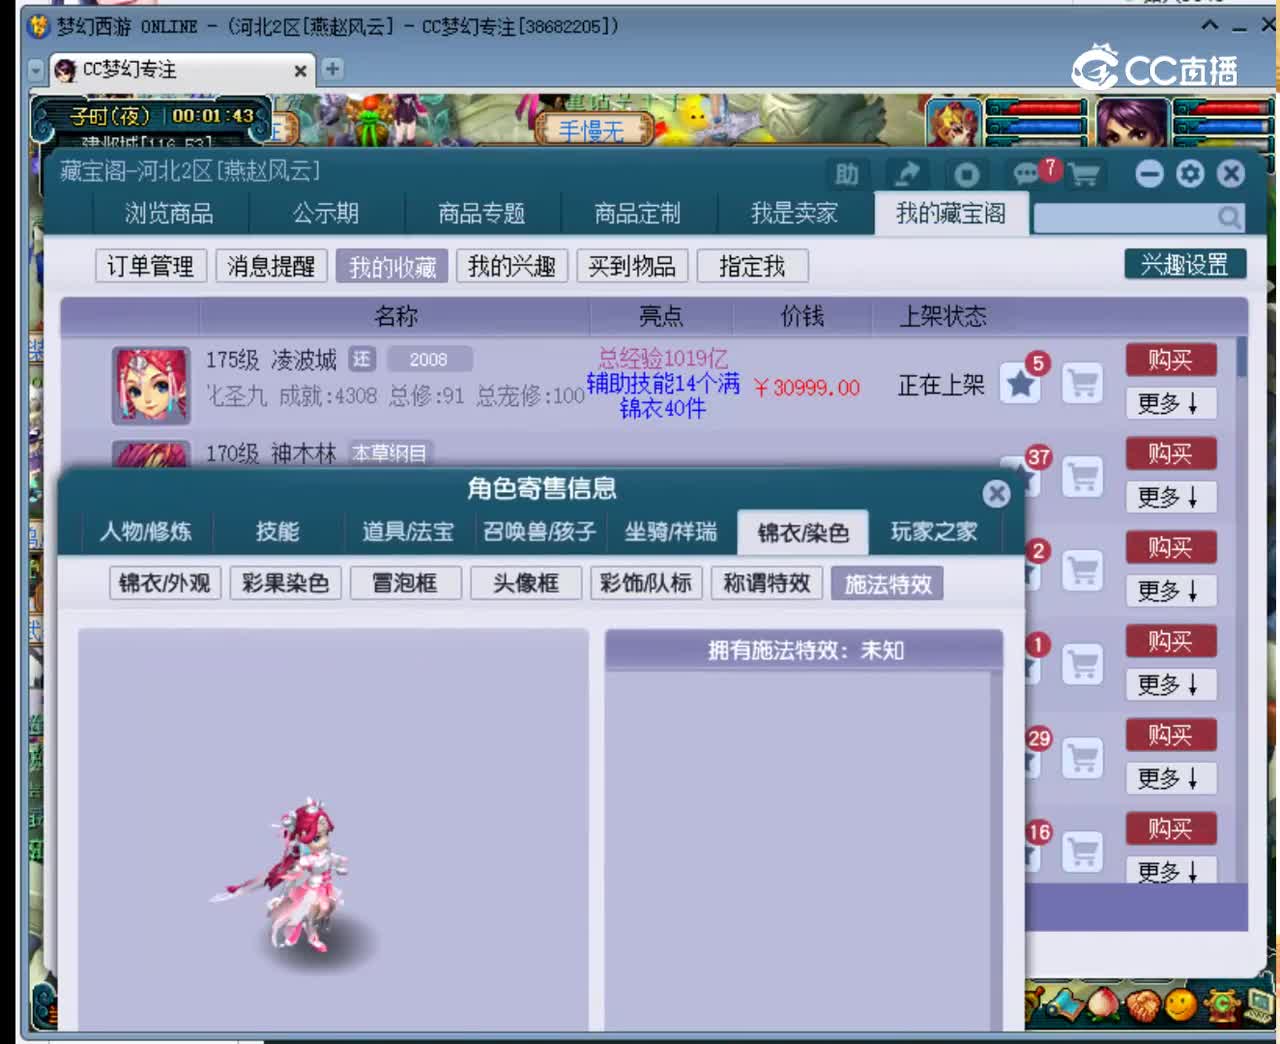The height and width of the screenshot is (1044, 1280).
Task: Open 更多 dropdown in badge 16 row
Action: 1170,871
